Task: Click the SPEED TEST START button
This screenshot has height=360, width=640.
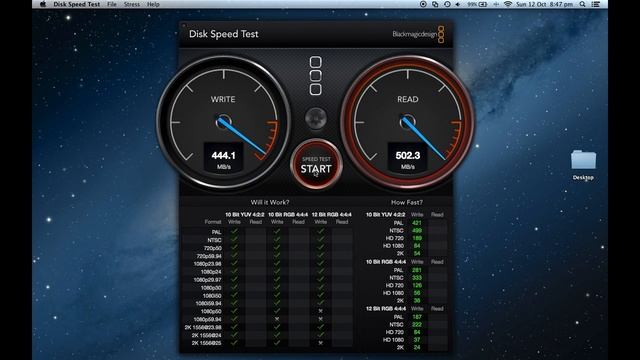Action: pyautogui.click(x=316, y=164)
